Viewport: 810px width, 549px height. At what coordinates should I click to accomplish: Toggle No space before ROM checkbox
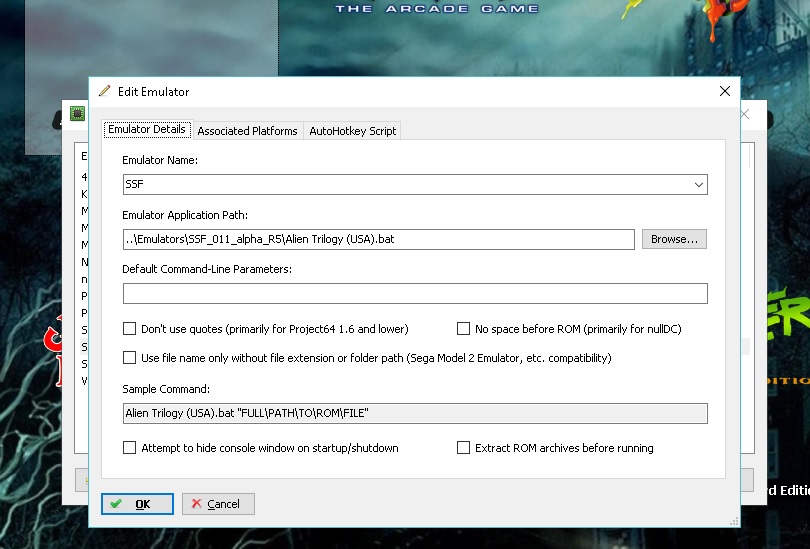(x=463, y=328)
